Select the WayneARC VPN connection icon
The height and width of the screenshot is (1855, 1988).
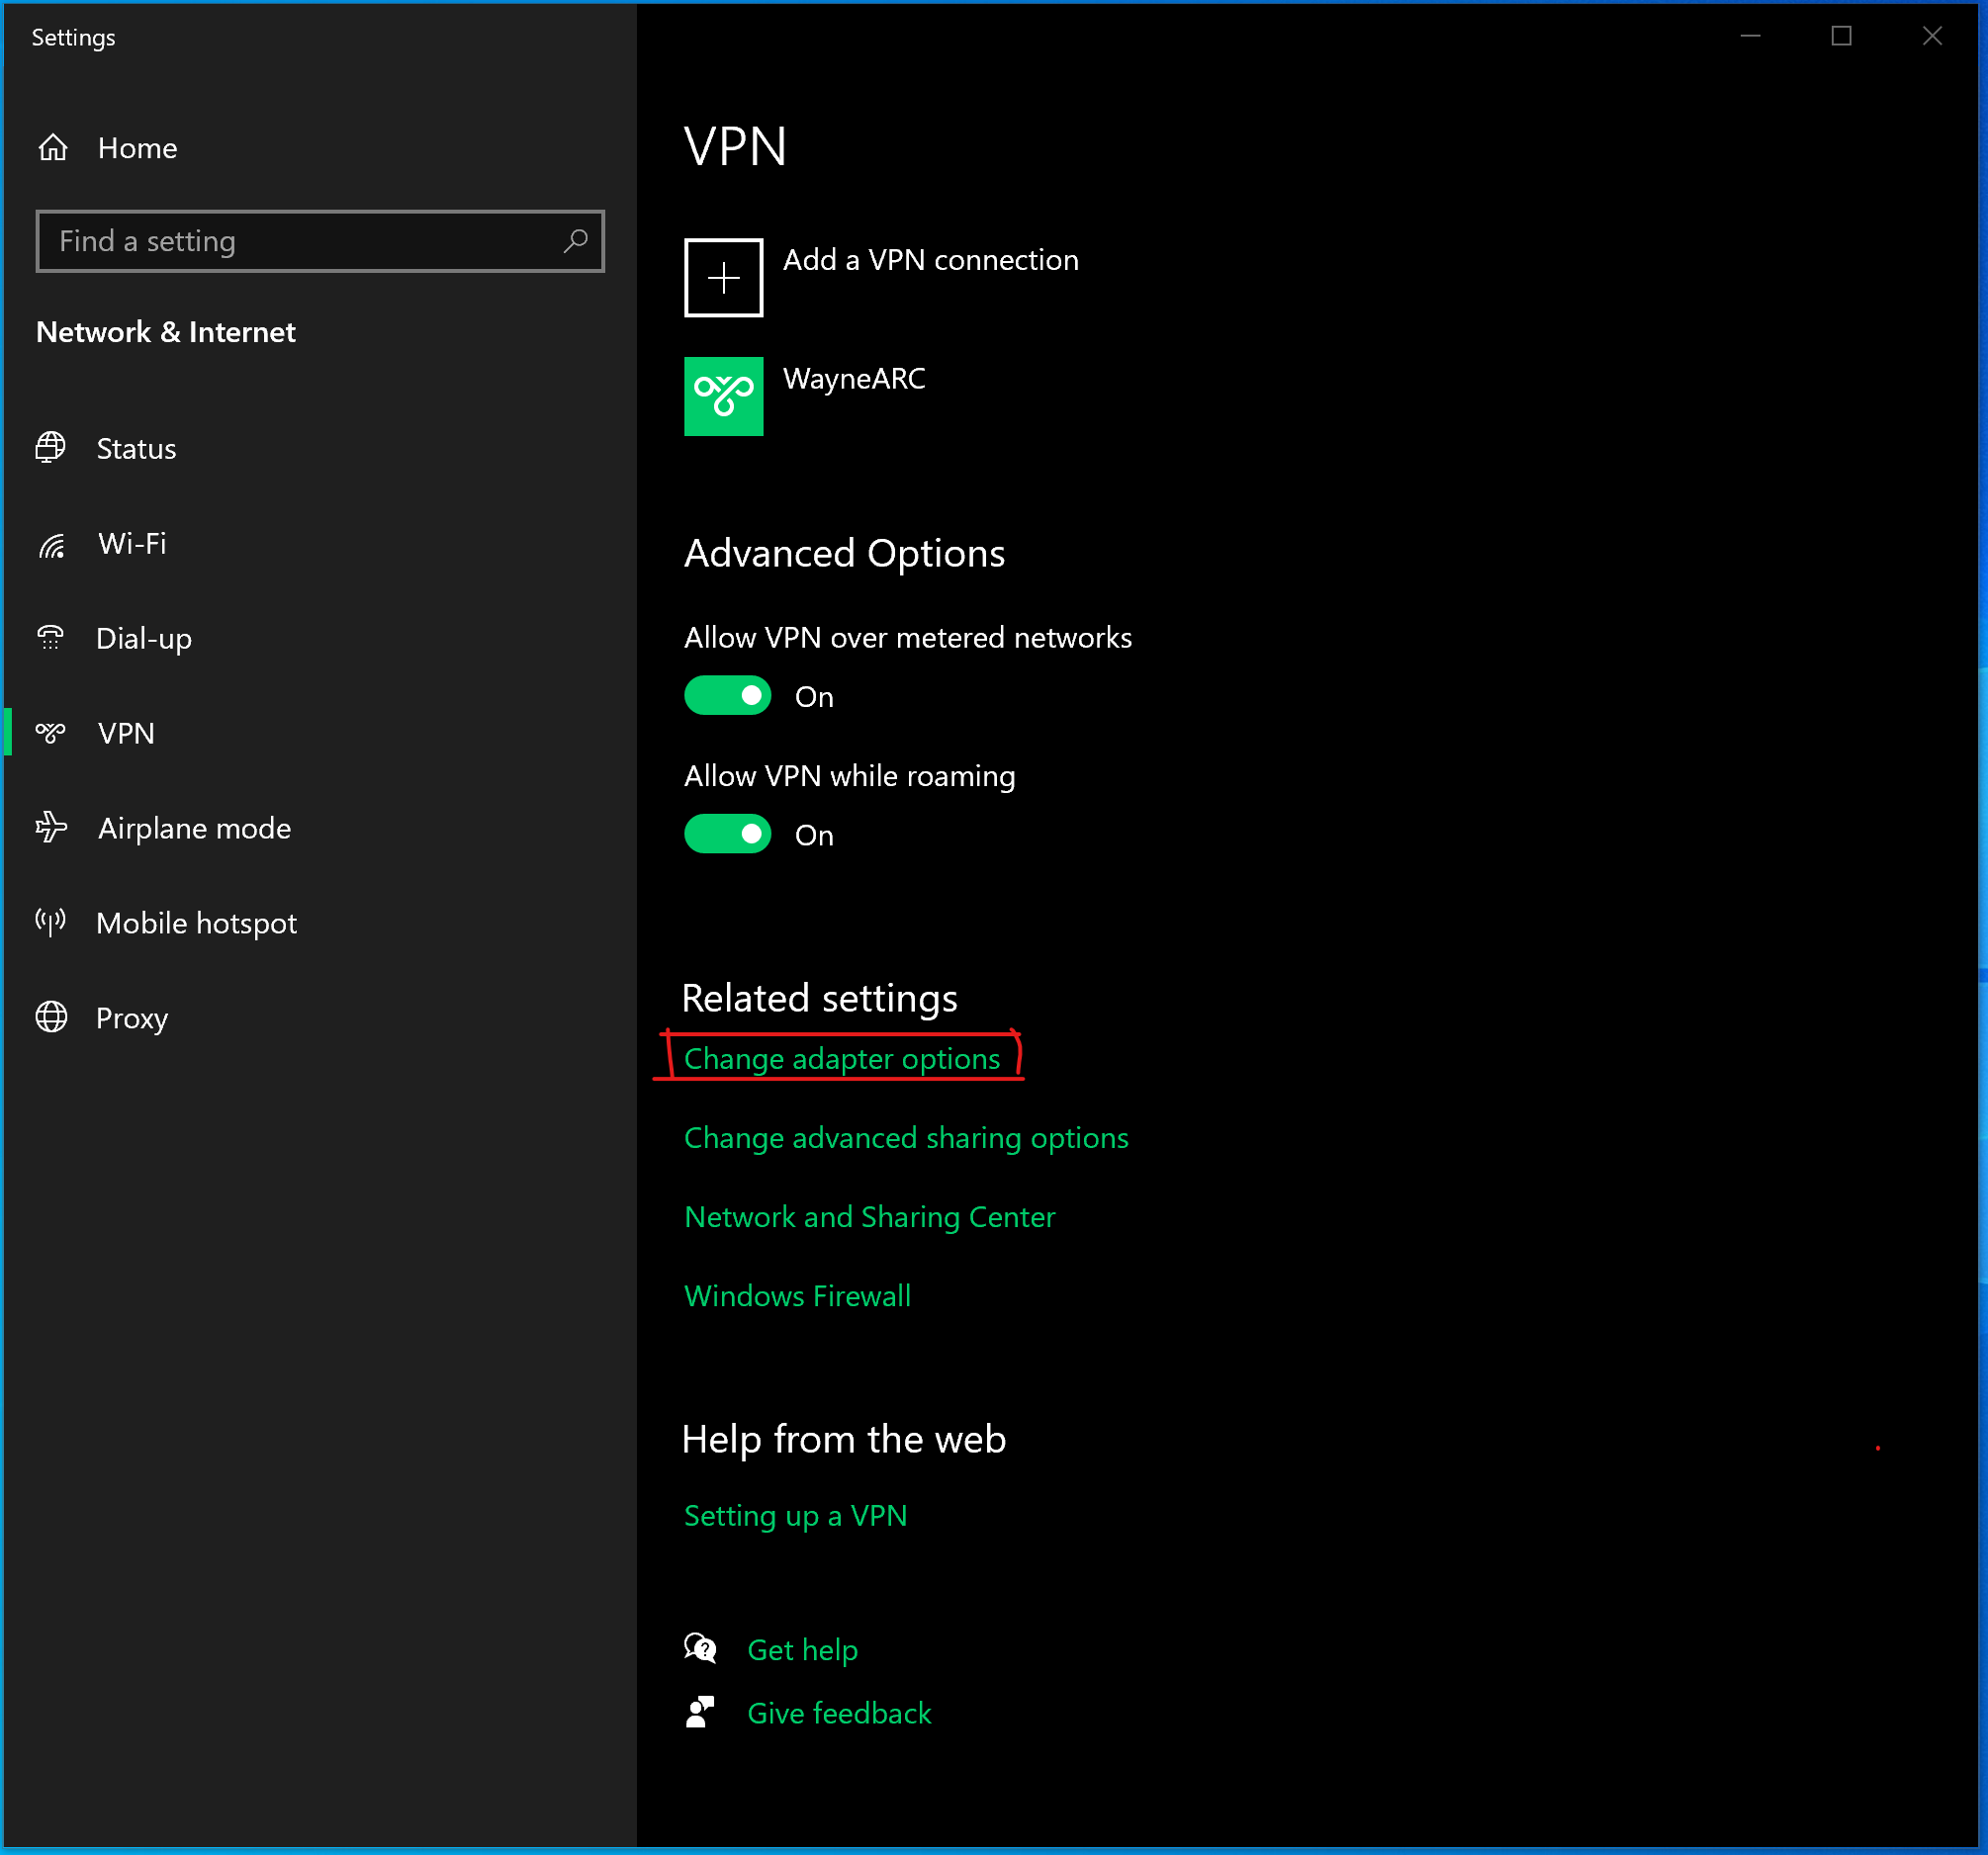click(723, 396)
